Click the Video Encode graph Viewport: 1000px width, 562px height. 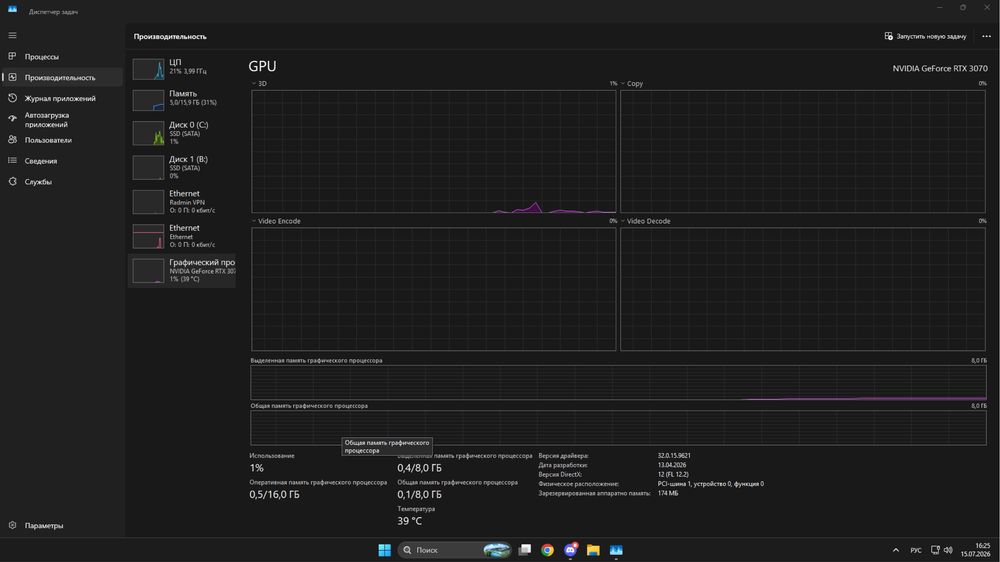click(434, 289)
